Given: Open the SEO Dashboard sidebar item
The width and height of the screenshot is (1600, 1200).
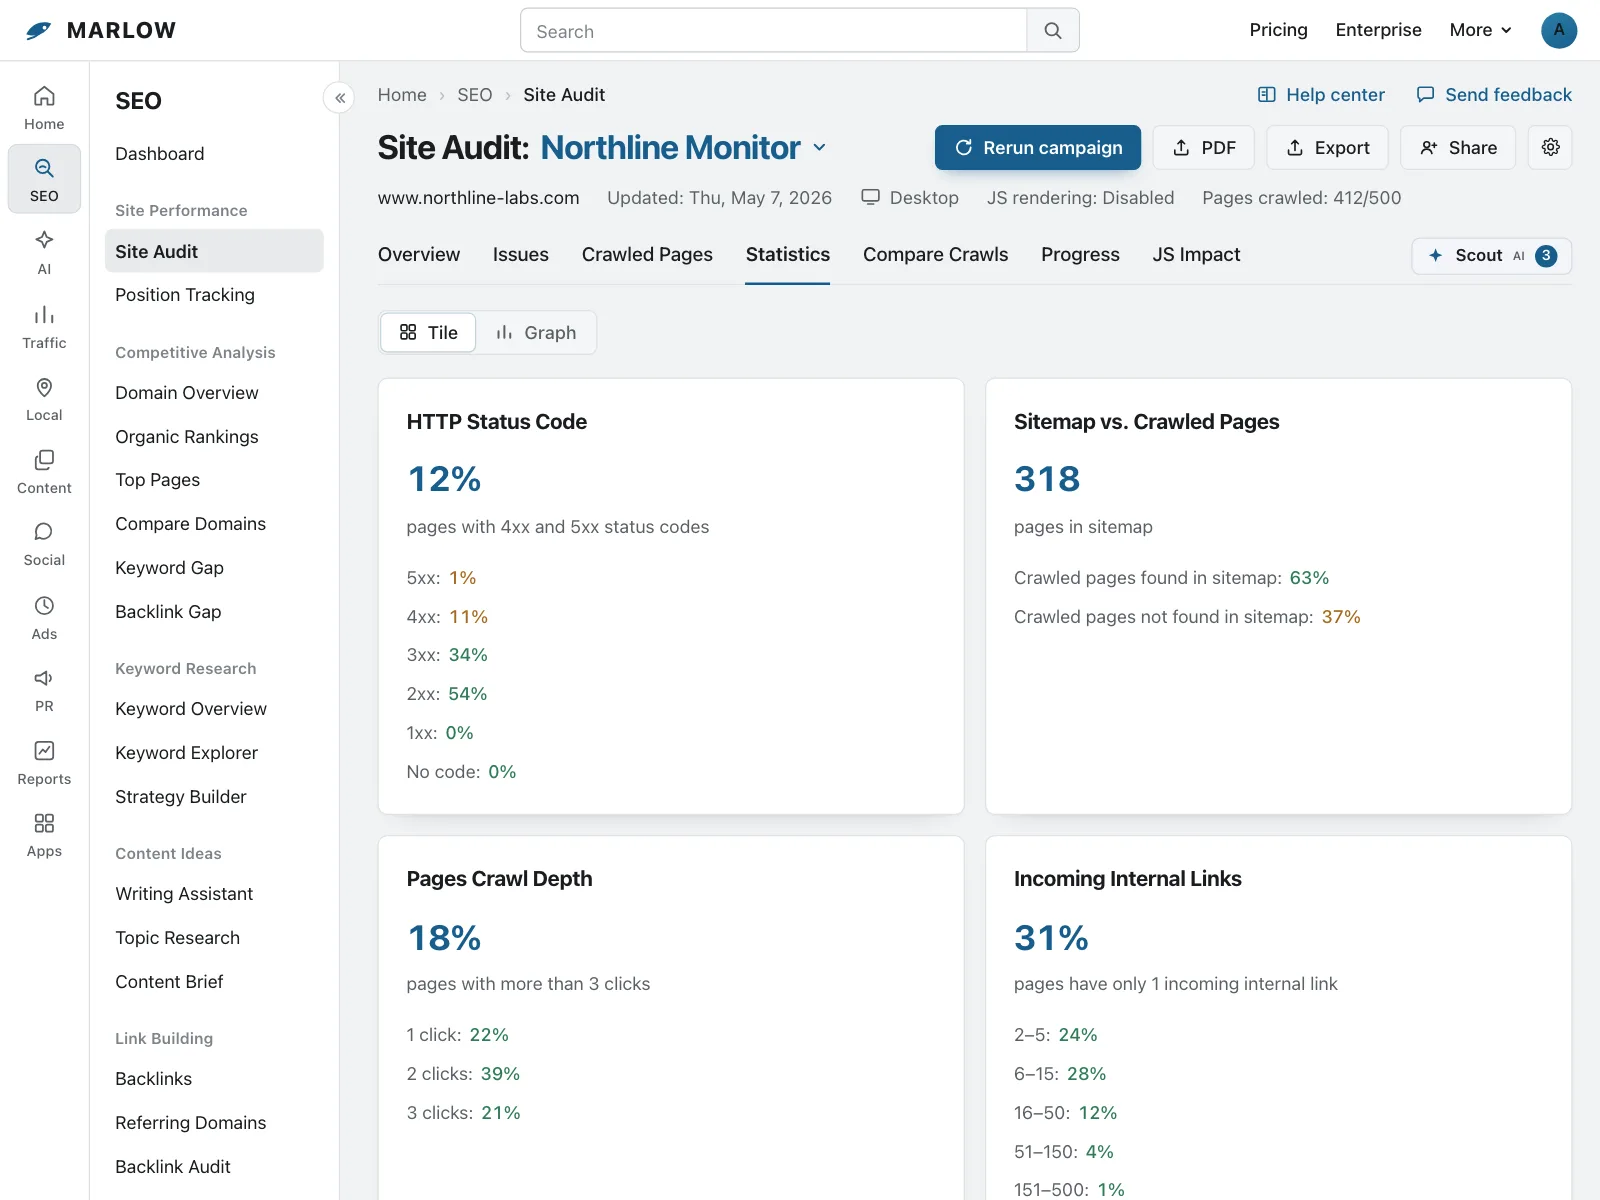Looking at the screenshot, I should (x=214, y=154).
